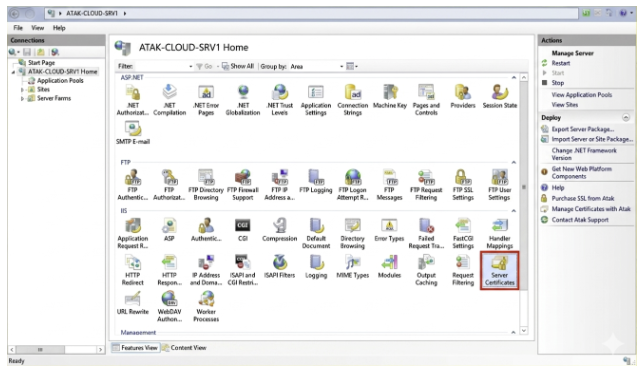Image resolution: width=643 pixels, height=373 pixels.
Task: Open FTP Authentication feature
Action: tap(132, 185)
